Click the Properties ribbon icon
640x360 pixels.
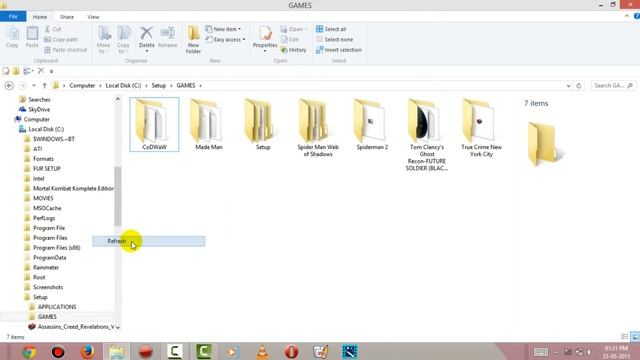pyautogui.click(x=265, y=39)
